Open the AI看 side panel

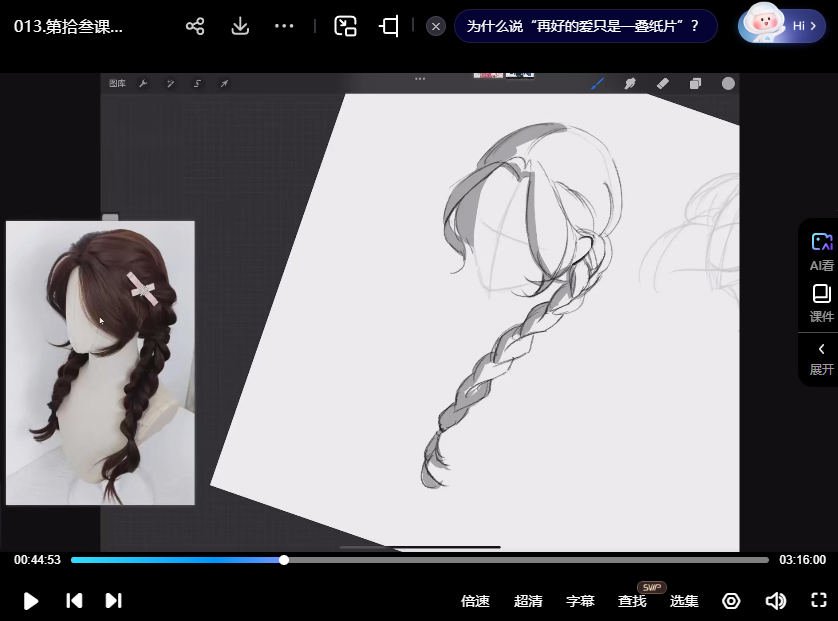coord(821,252)
